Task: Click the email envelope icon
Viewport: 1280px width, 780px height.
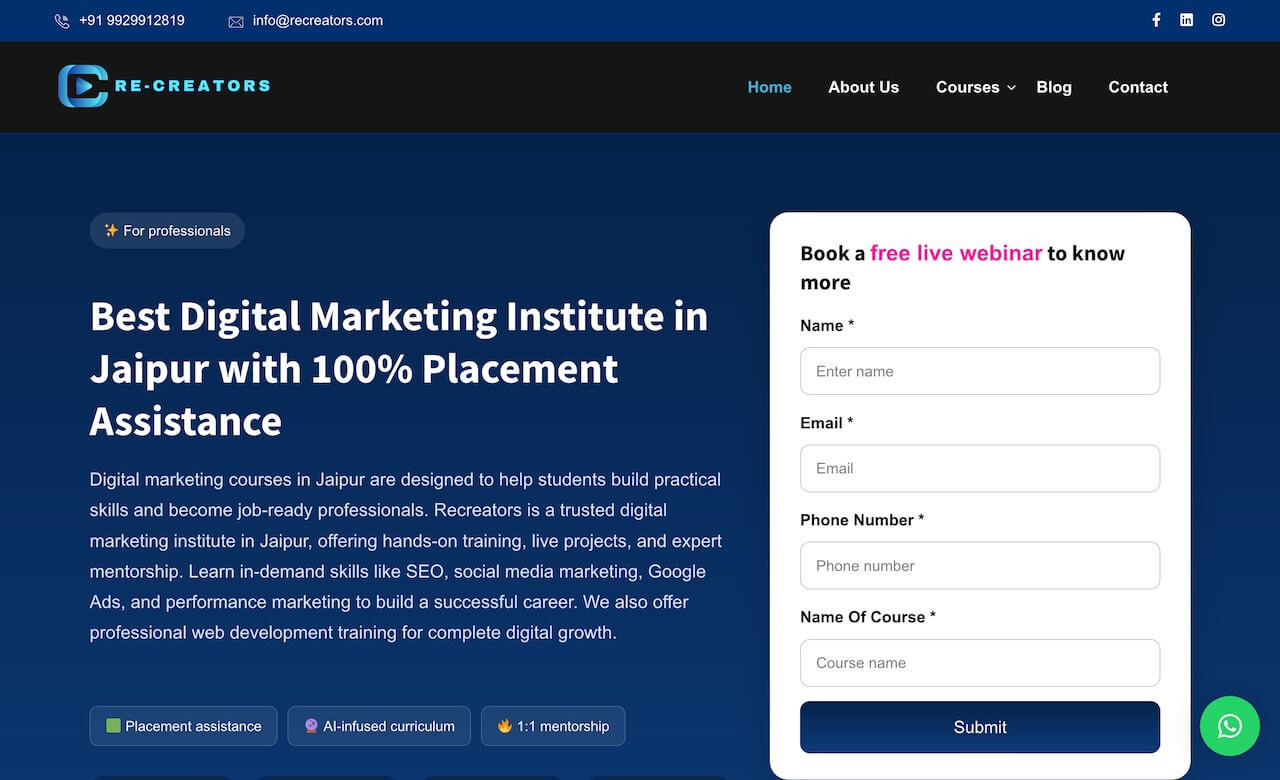Action: (236, 21)
